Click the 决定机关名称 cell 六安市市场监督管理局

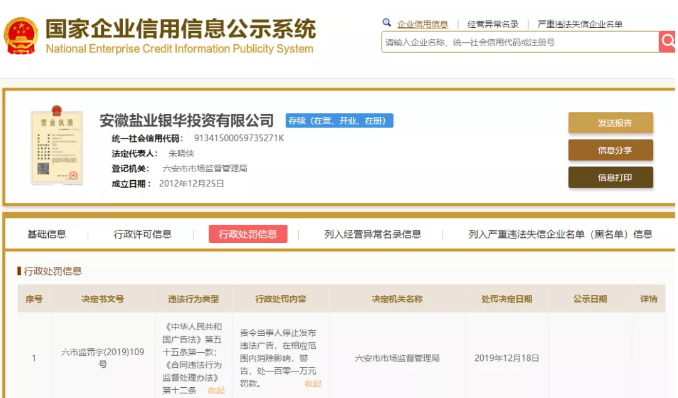tap(397, 358)
